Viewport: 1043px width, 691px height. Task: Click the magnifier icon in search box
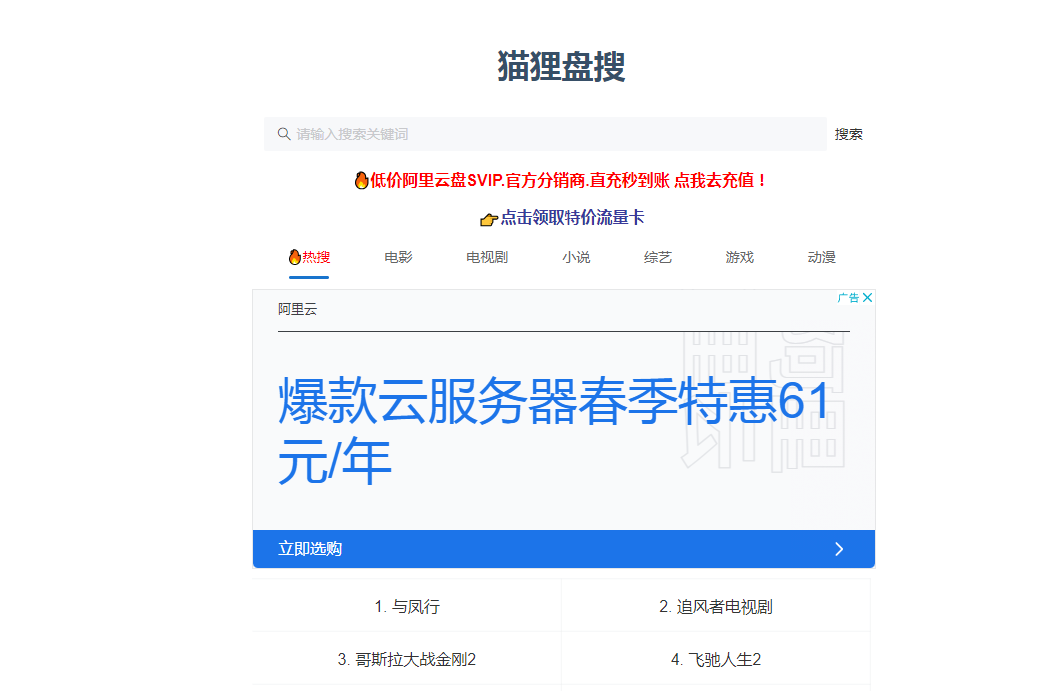(x=284, y=134)
